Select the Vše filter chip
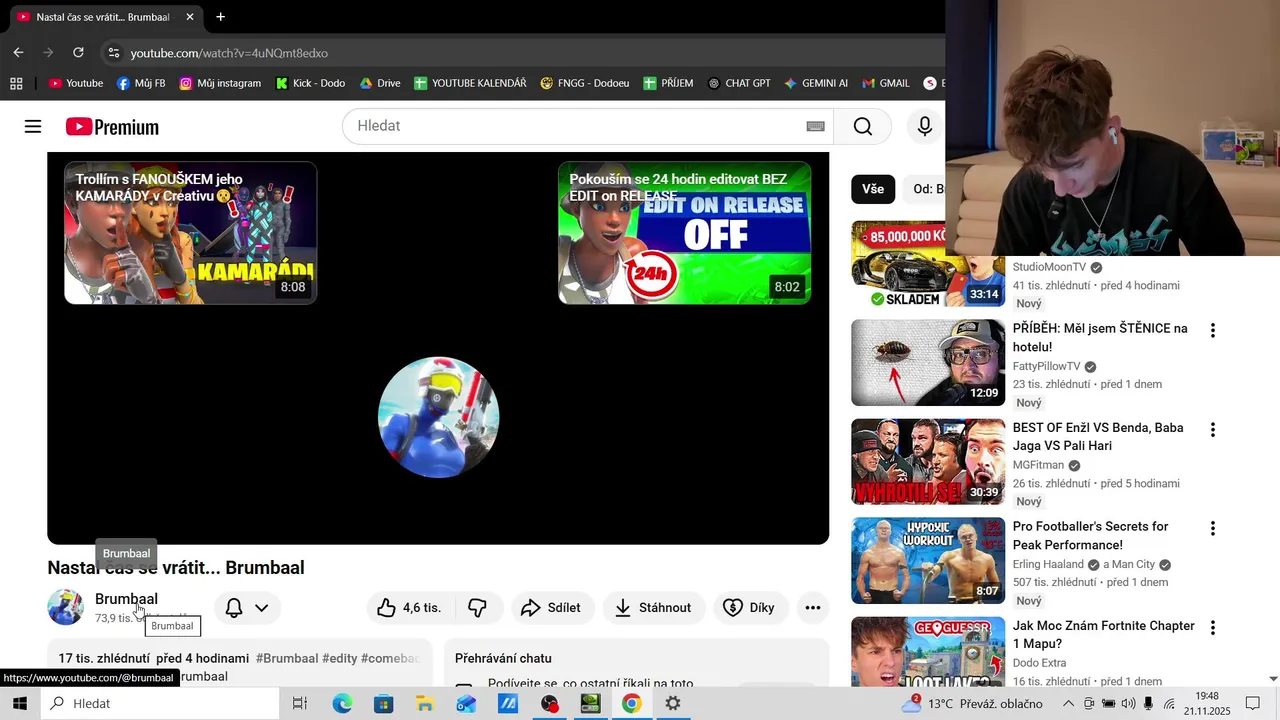This screenshot has width=1280, height=720. (873, 189)
